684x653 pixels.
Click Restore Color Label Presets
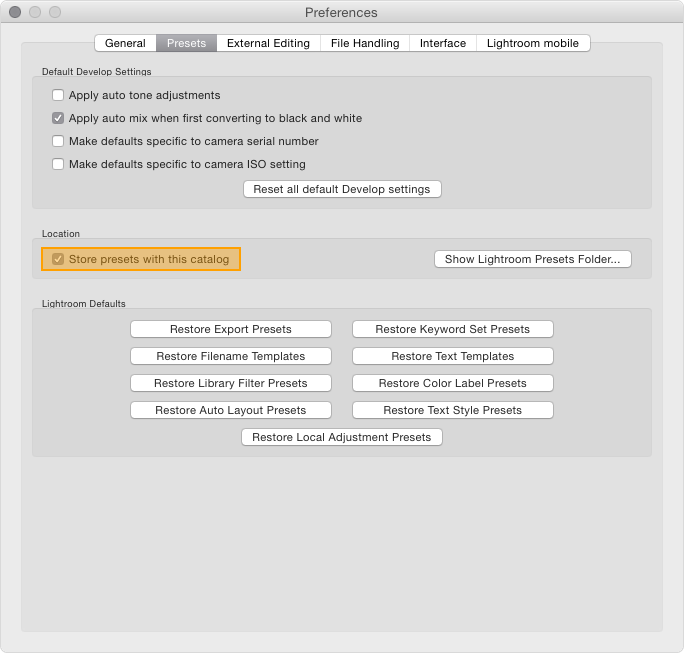coord(453,383)
